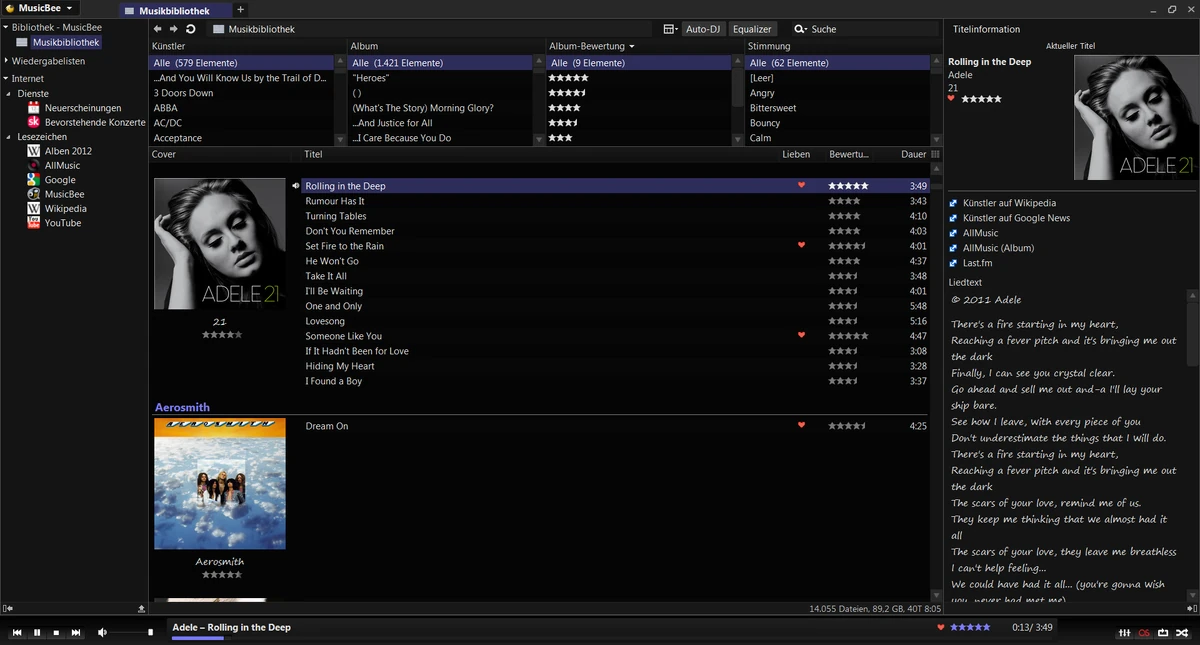Open the equalizer sliders icon in the player bar

[1124, 633]
